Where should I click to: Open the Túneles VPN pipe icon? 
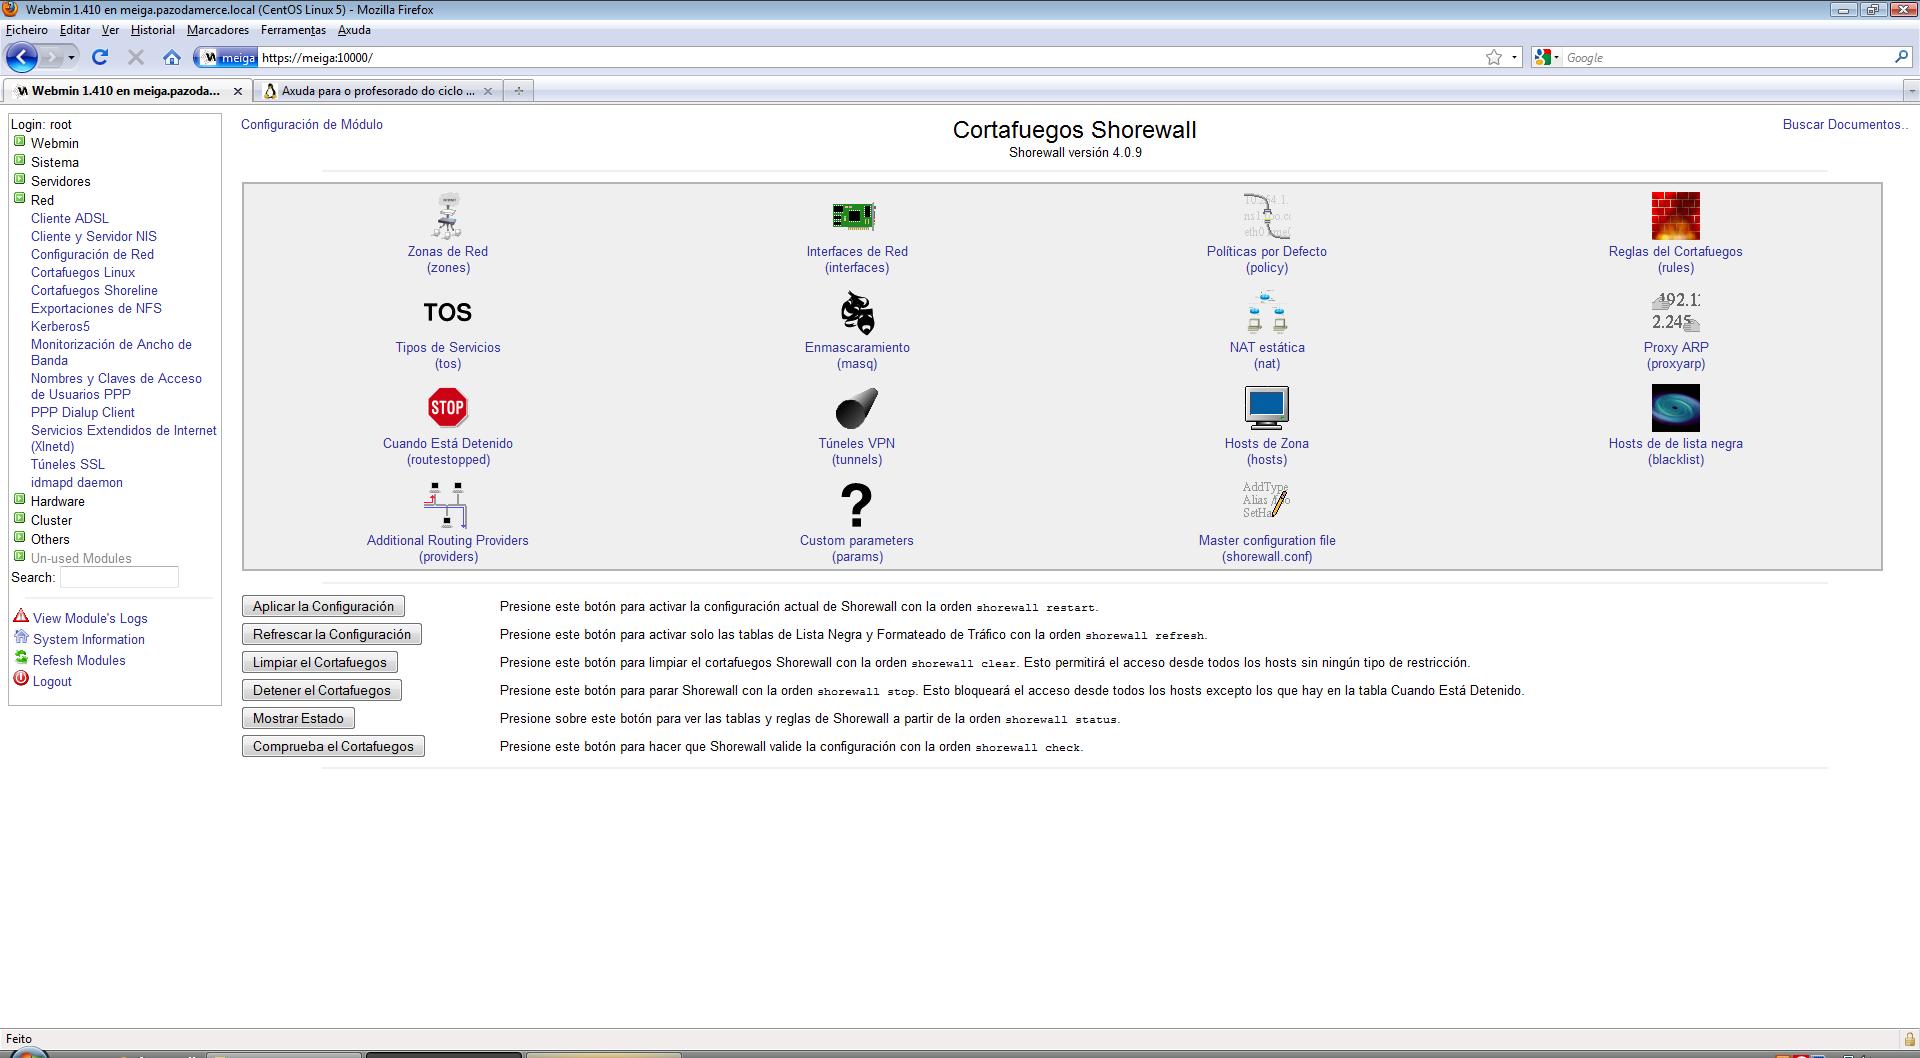(x=856, y=408)
